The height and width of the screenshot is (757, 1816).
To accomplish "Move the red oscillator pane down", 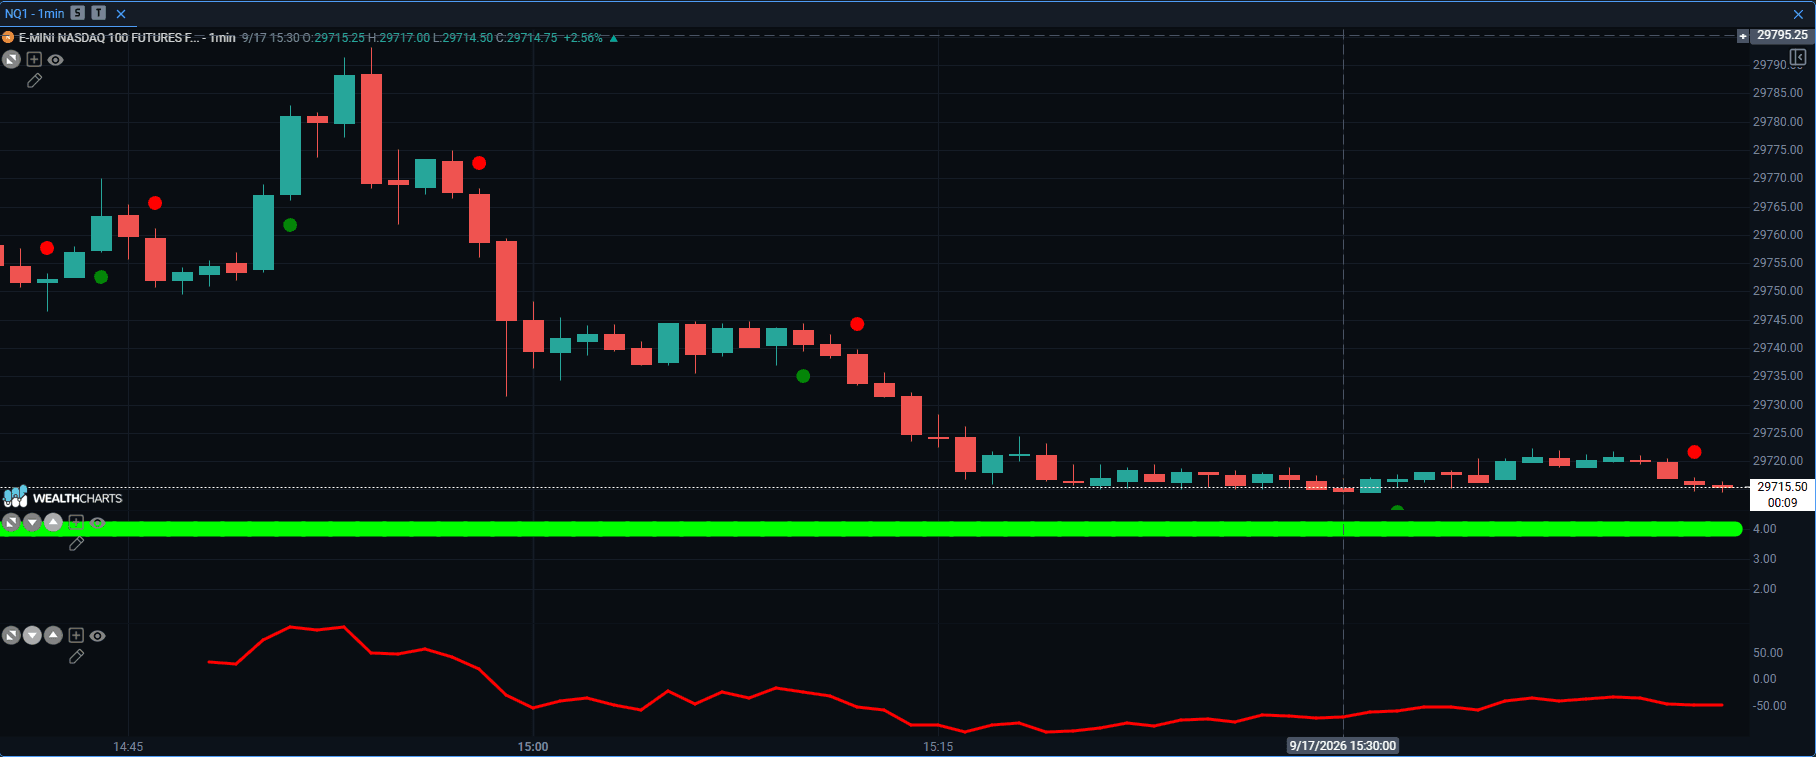I will (32, 635).
